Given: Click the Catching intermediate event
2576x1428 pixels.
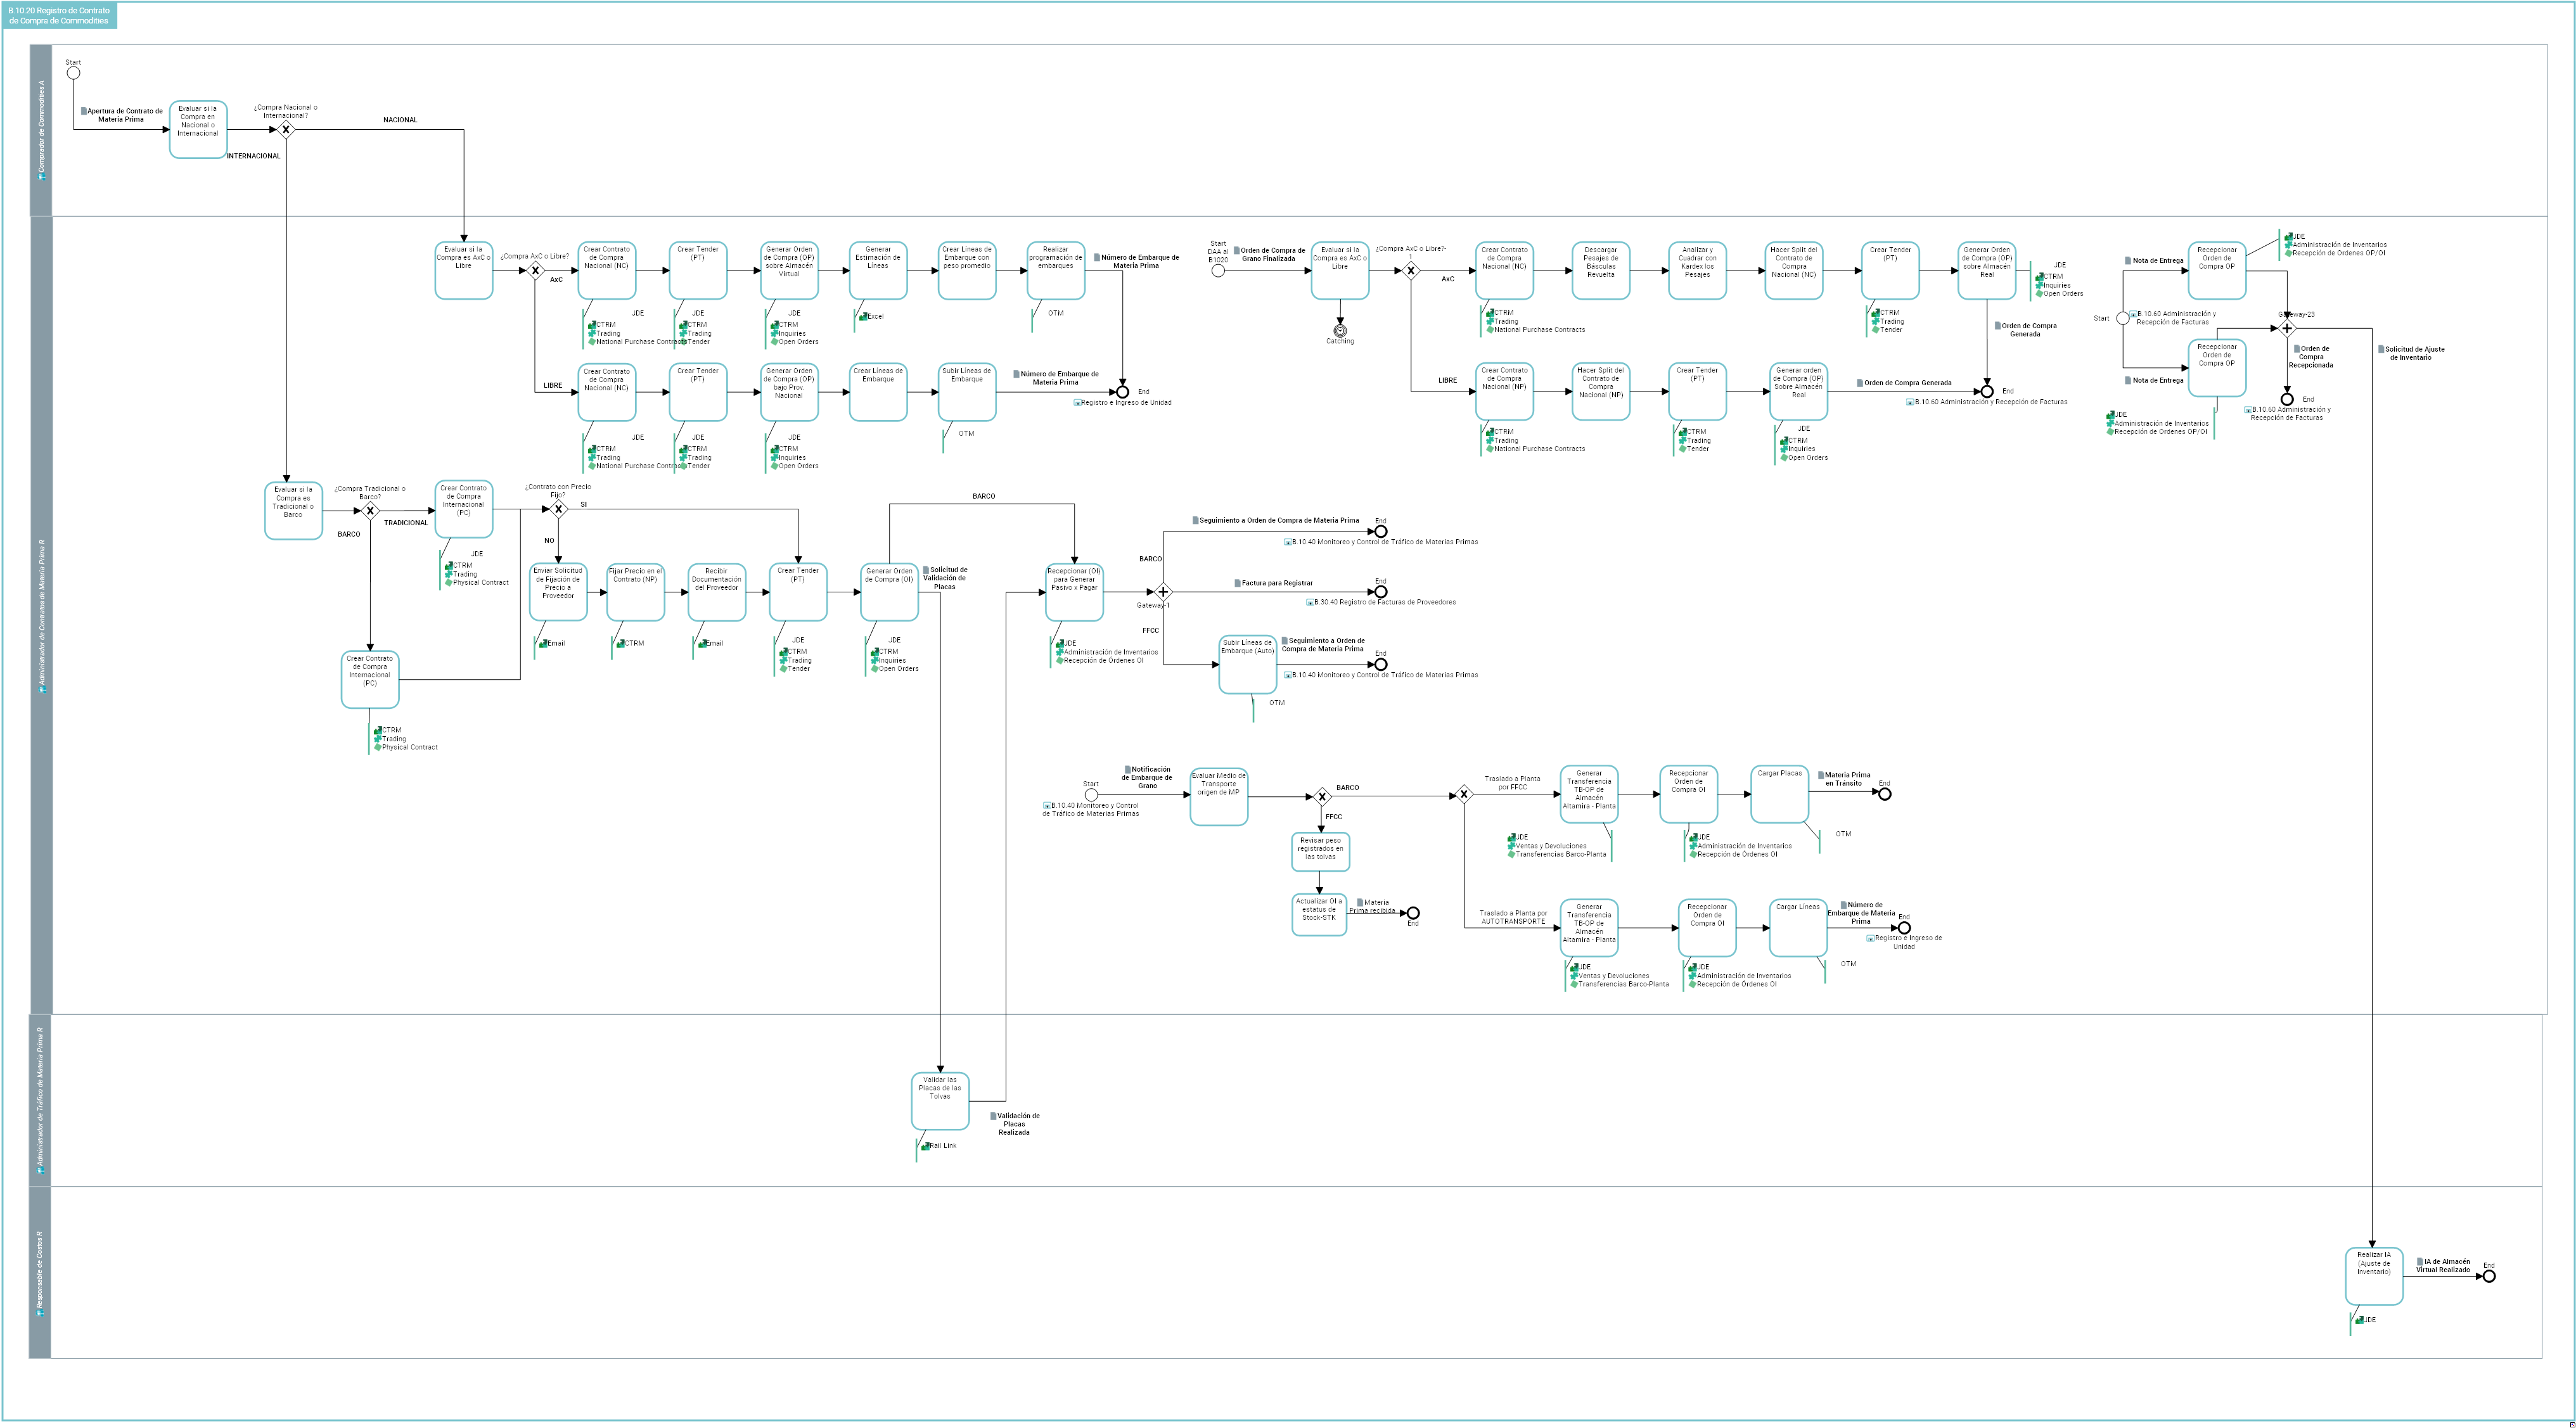Looking at the screenshot, I should [1340, 331].
